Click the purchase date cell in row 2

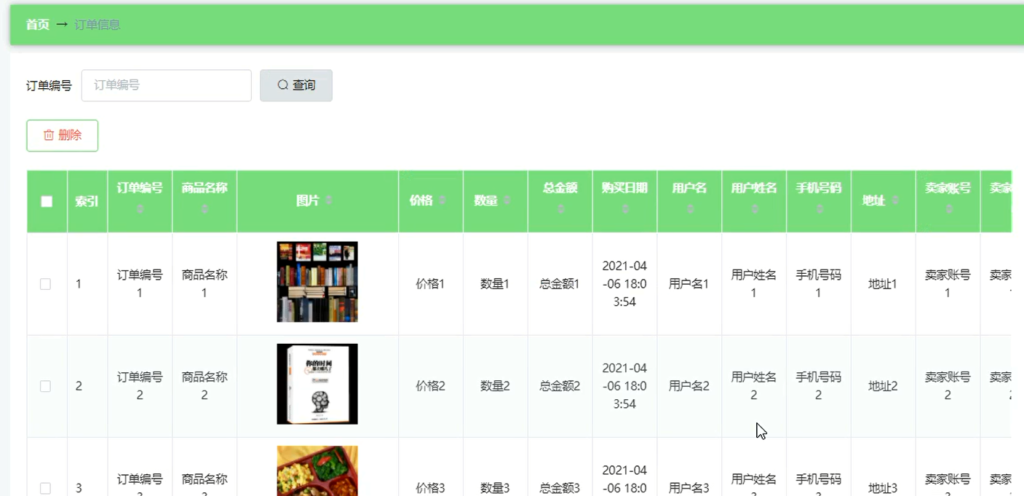[624, 386]
